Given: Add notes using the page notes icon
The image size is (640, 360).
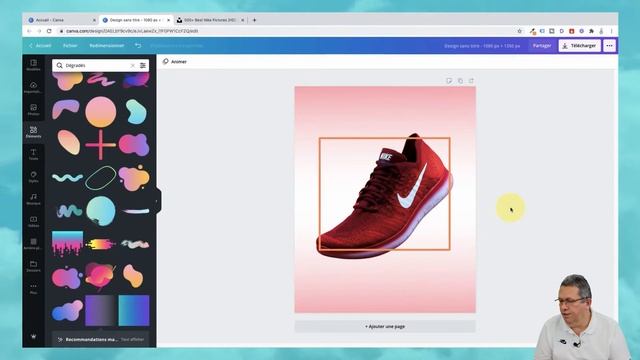Looking at the screenshot, I should pos(449,81).
